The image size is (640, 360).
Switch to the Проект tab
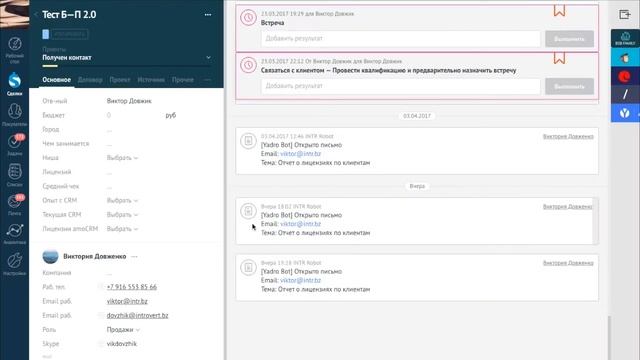point(120,80)
